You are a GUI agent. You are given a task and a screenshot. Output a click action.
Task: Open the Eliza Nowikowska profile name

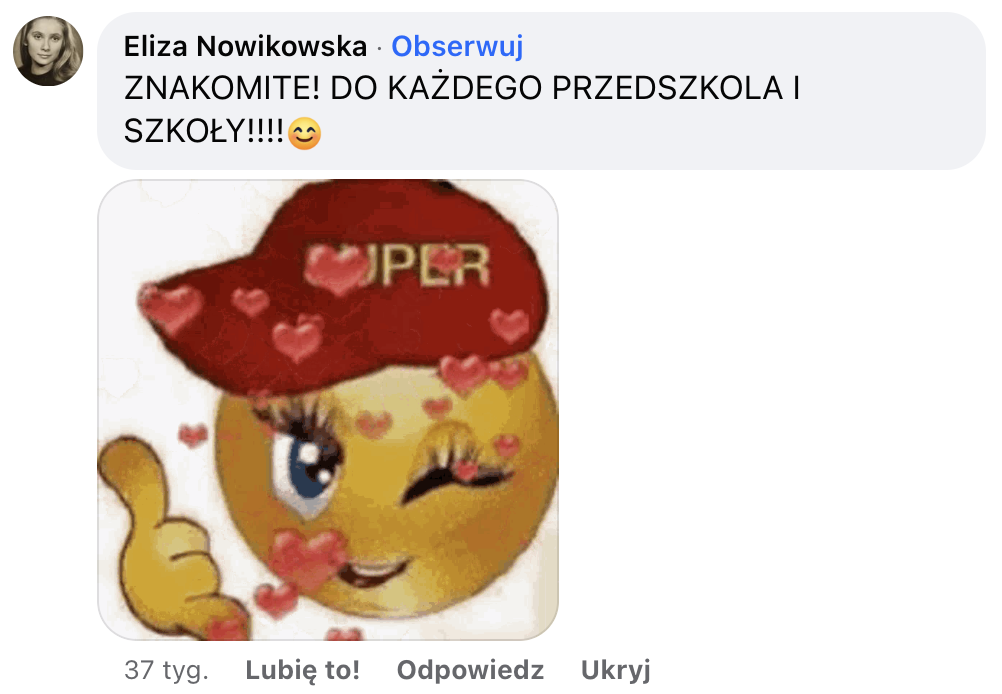245,47
